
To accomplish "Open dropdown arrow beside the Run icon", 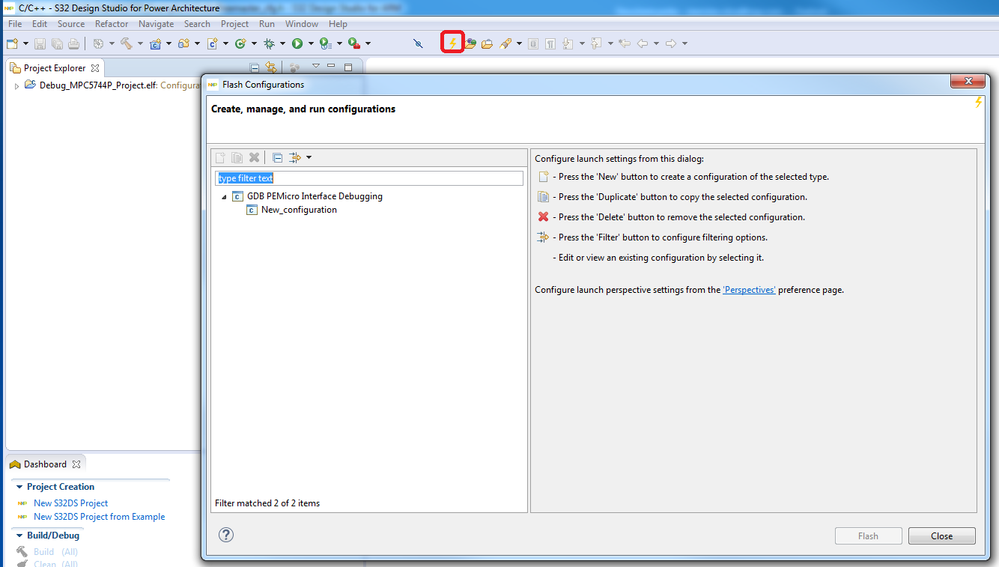I will pos(311,43).
